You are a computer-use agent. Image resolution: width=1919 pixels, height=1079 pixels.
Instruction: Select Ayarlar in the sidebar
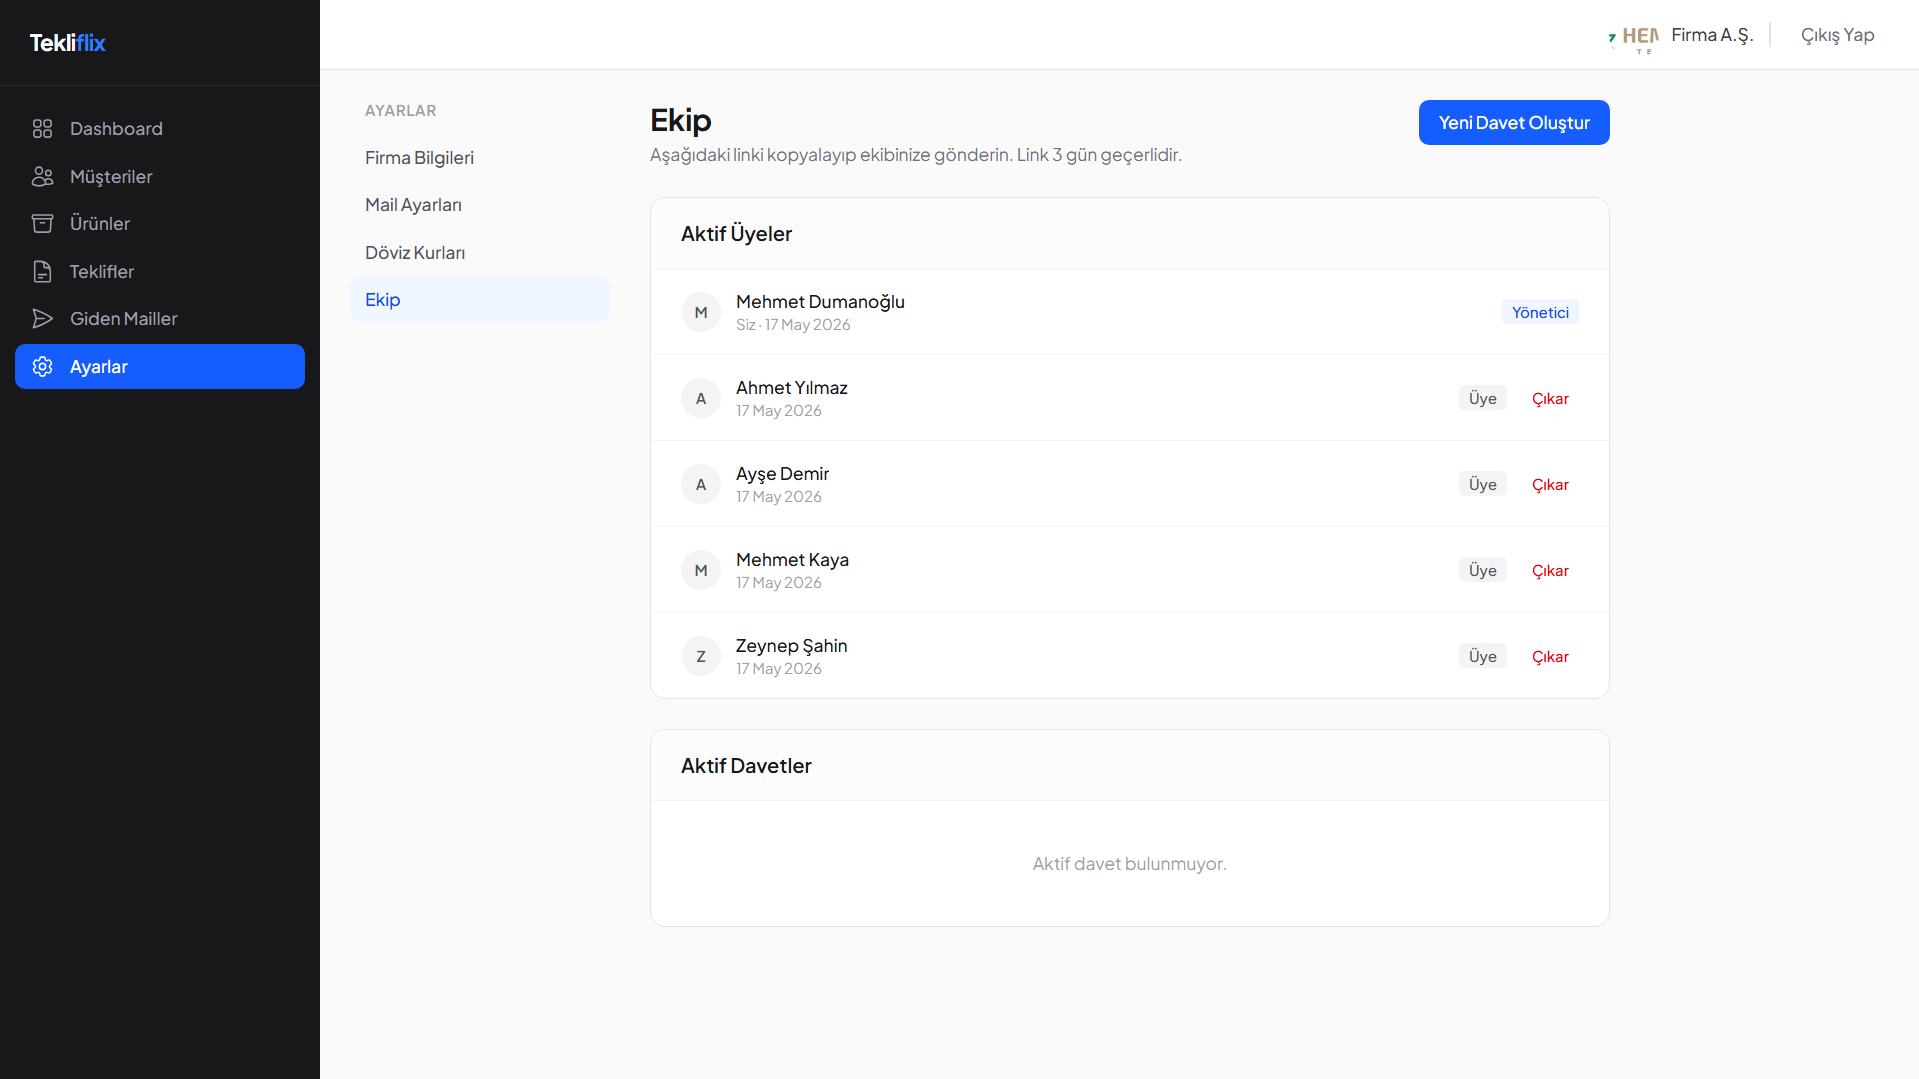pos(160,367)
